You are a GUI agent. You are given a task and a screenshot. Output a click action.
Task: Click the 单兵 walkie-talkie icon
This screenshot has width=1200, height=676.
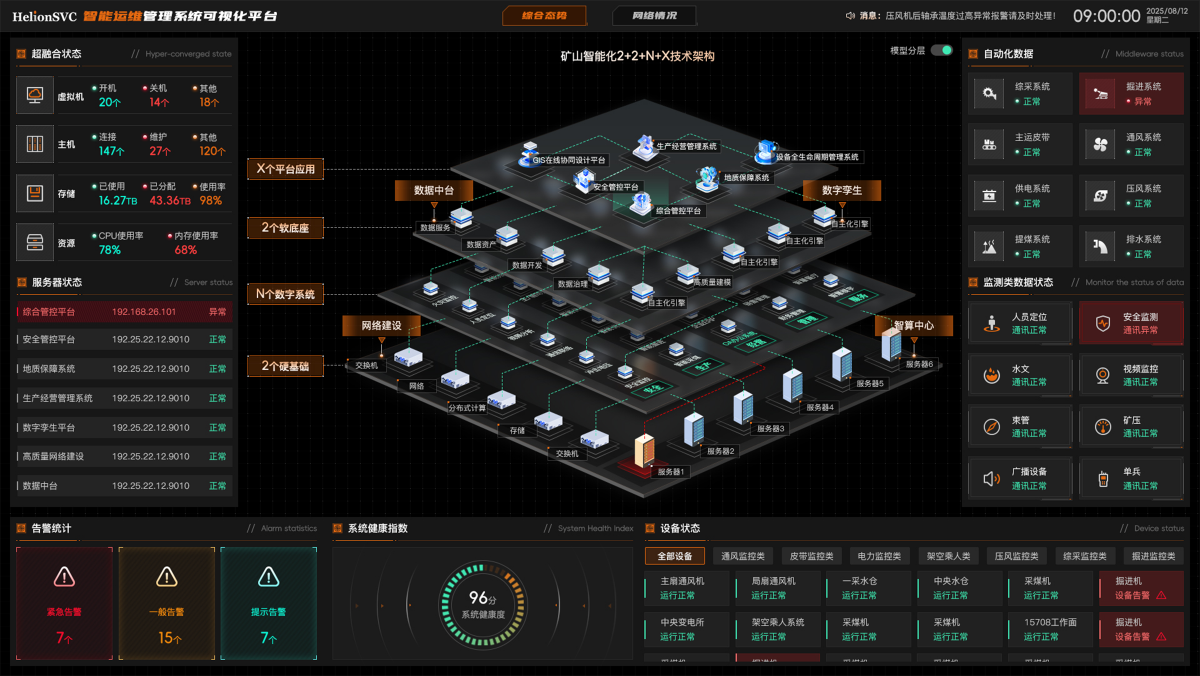1102,479
